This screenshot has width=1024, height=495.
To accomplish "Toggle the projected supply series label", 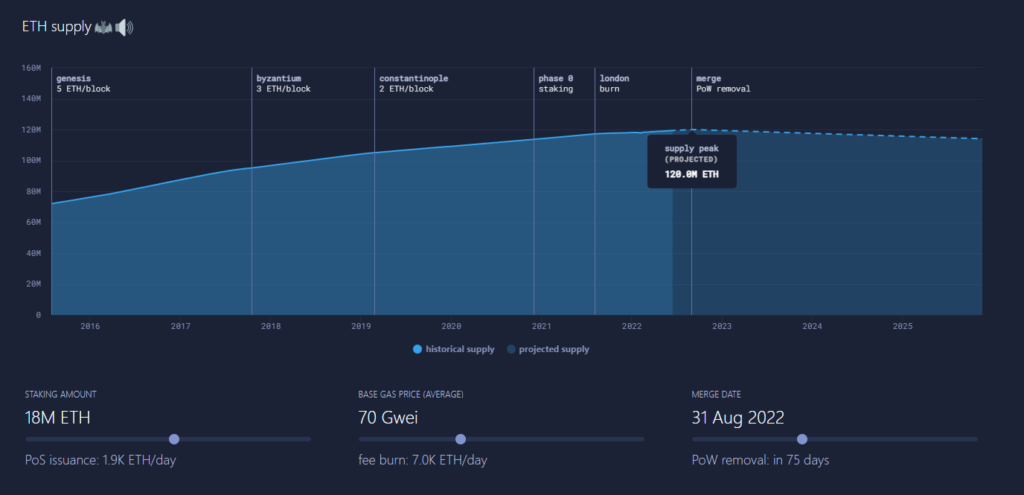I will 553,349.
